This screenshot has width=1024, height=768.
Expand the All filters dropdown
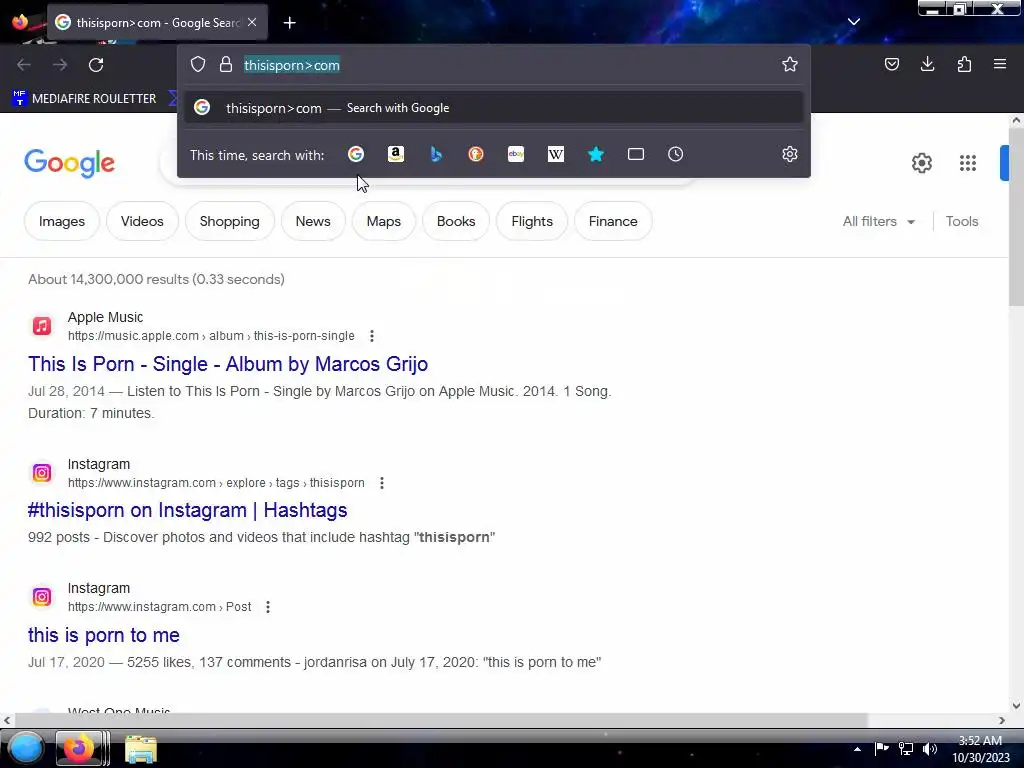click(878, 221)
